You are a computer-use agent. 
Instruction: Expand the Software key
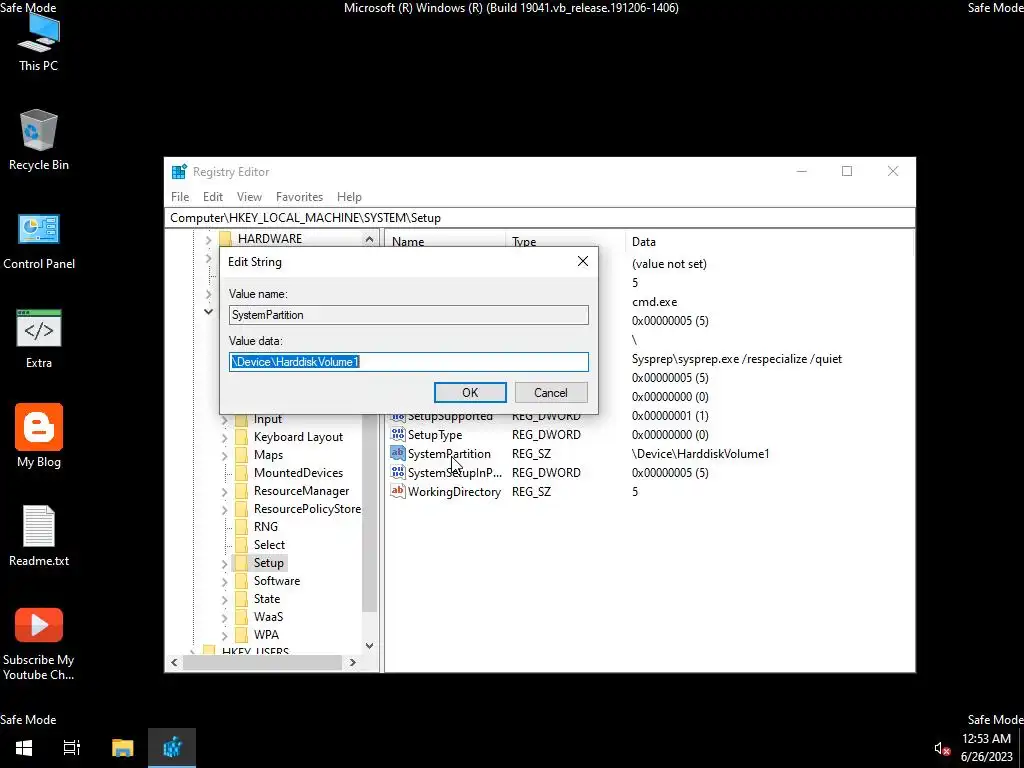pos(225,581)
